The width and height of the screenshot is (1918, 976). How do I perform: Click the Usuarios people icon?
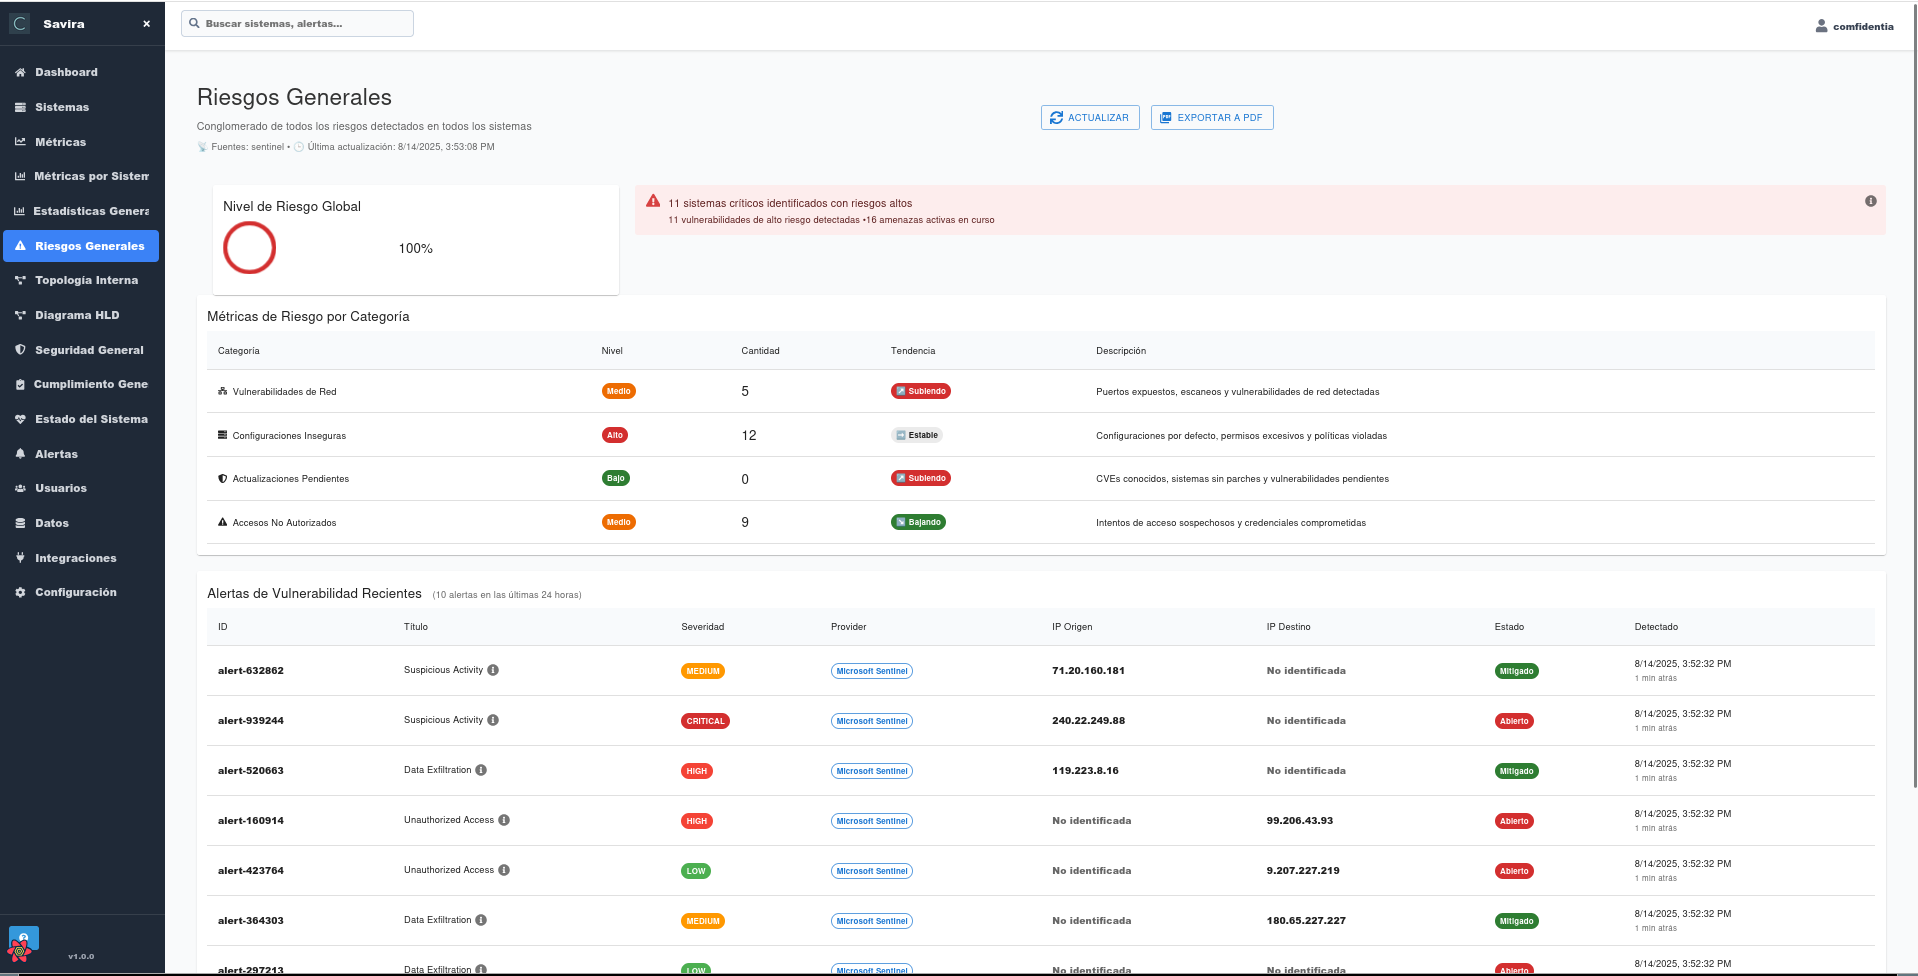tap(20, 489)
